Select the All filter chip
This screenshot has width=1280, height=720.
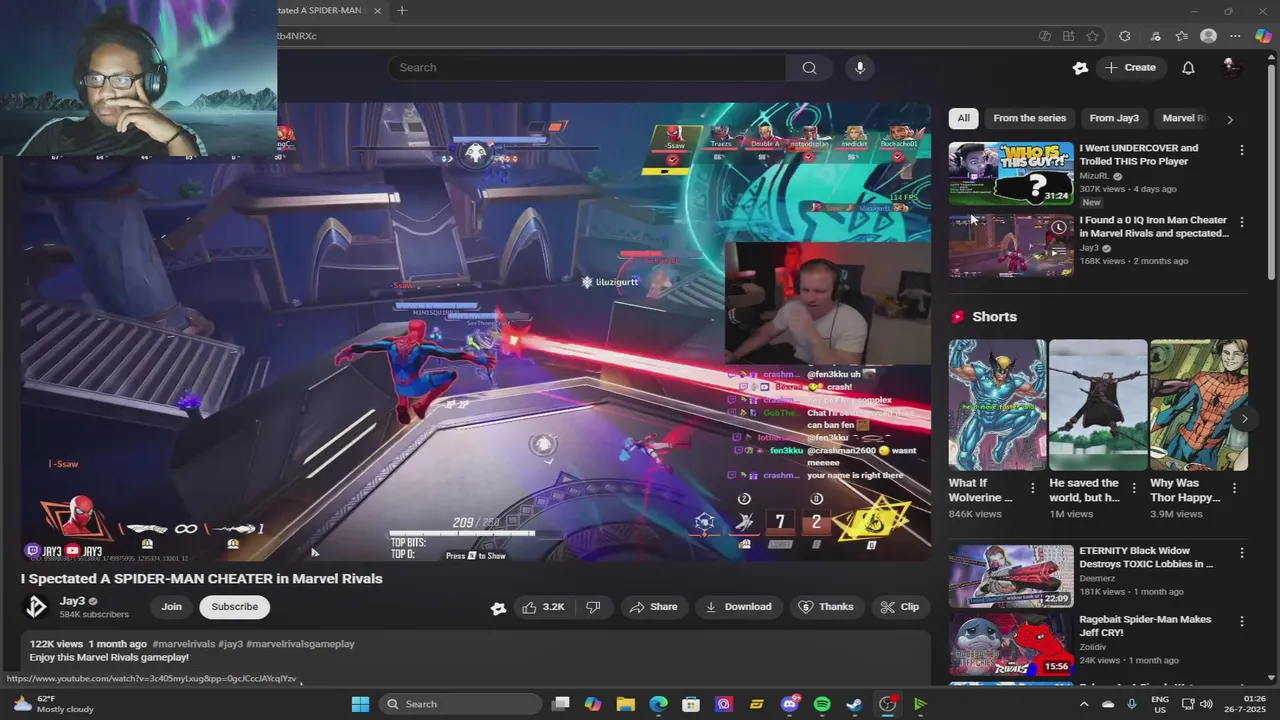[x=963, y=118]
